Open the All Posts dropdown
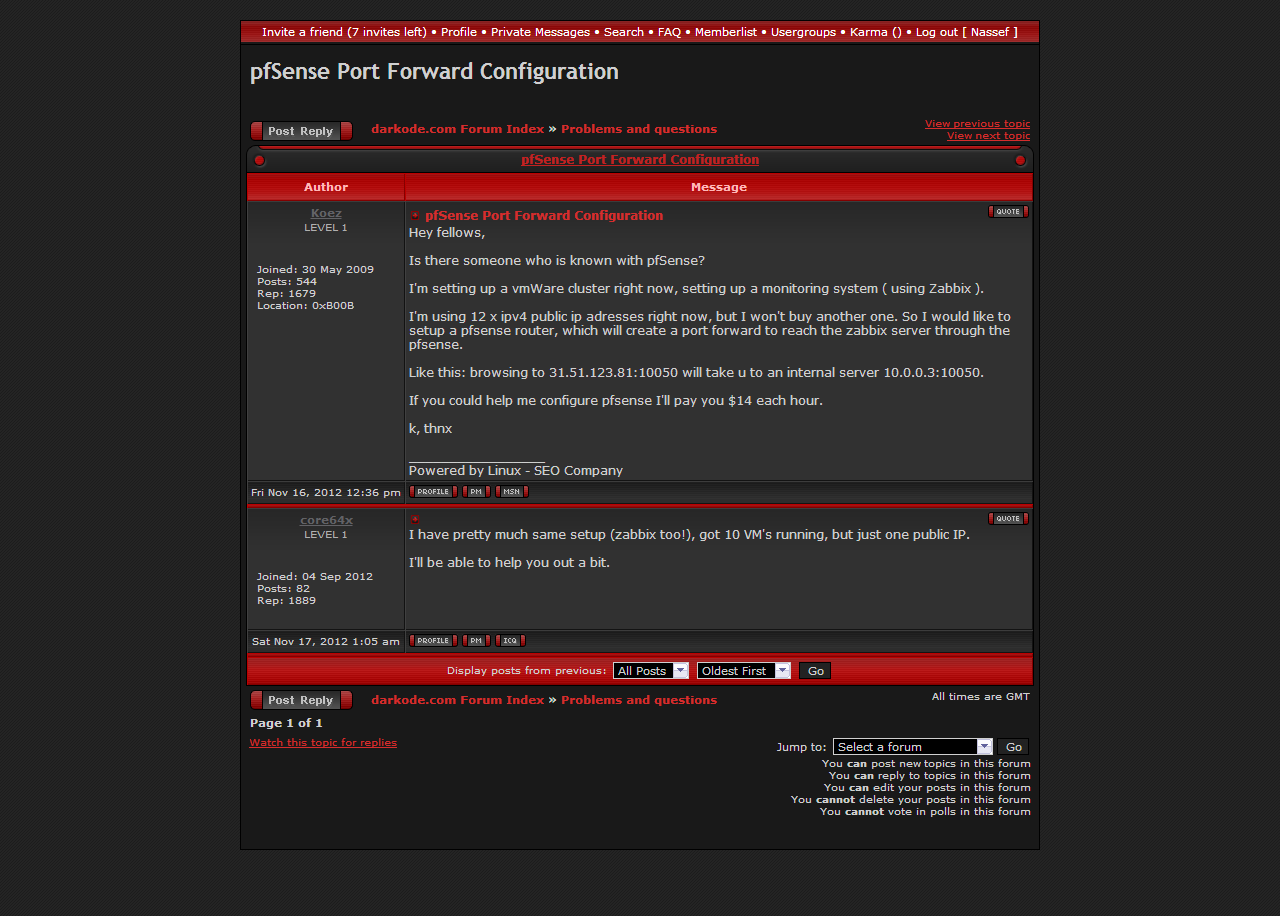Image resolution: width=1280 pixels, height=916 pixels. coord(651,671)
